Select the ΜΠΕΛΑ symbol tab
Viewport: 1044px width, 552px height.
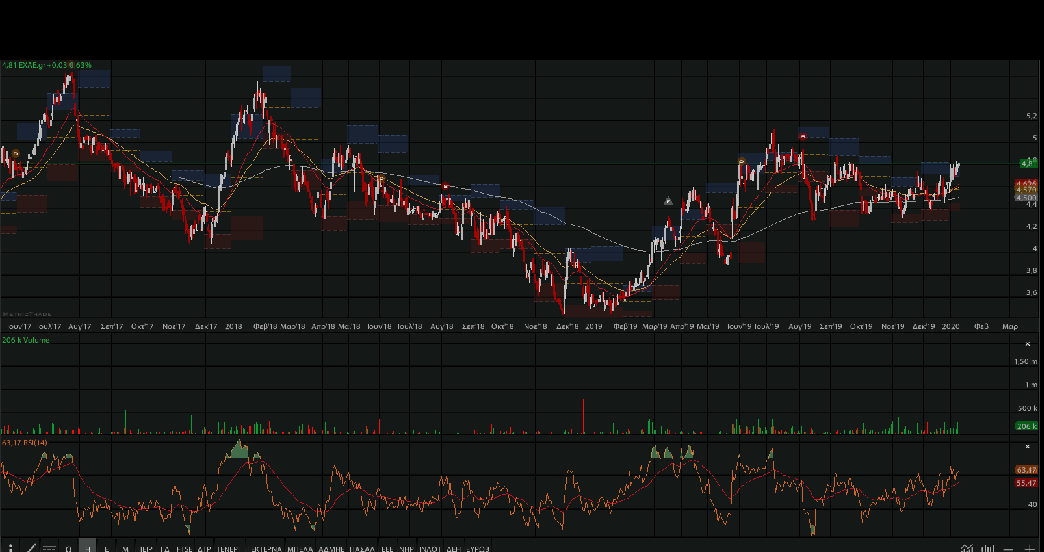click(299, 548)
